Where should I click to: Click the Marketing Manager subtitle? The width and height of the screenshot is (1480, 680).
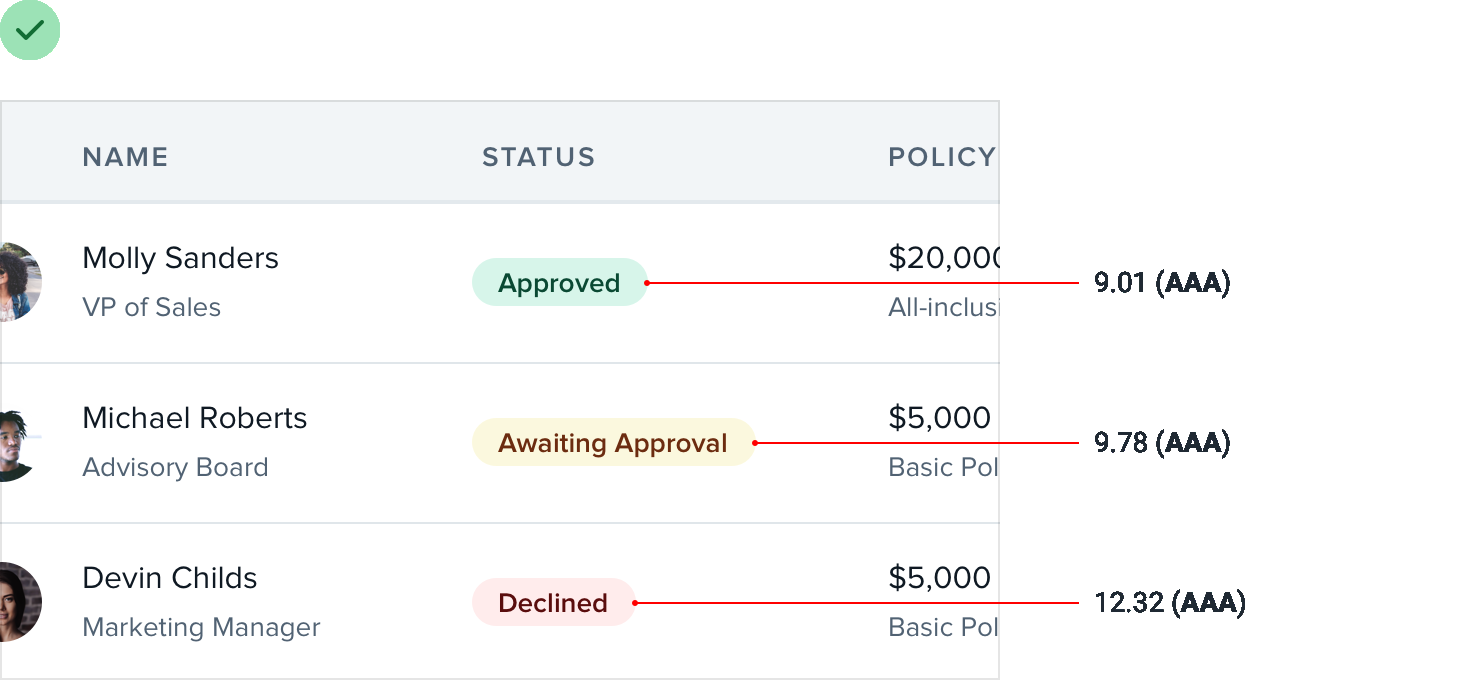(201, 627)
